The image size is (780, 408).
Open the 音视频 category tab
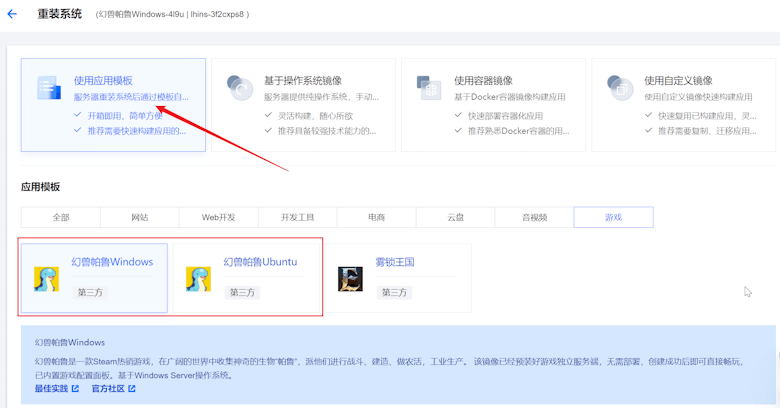coord(534,217)
